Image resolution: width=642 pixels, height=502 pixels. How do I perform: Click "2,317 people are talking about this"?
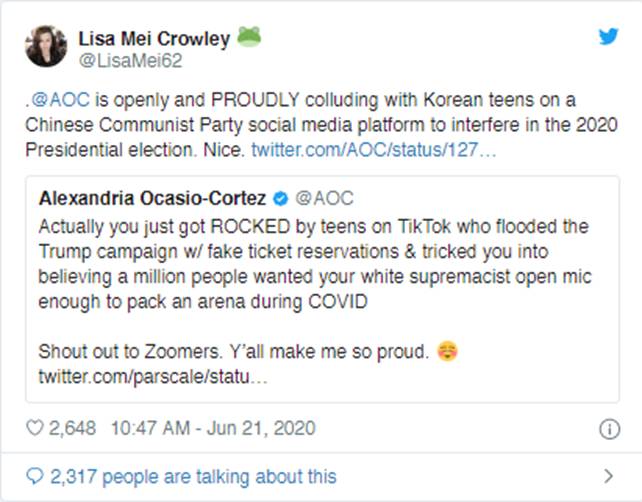192,476
